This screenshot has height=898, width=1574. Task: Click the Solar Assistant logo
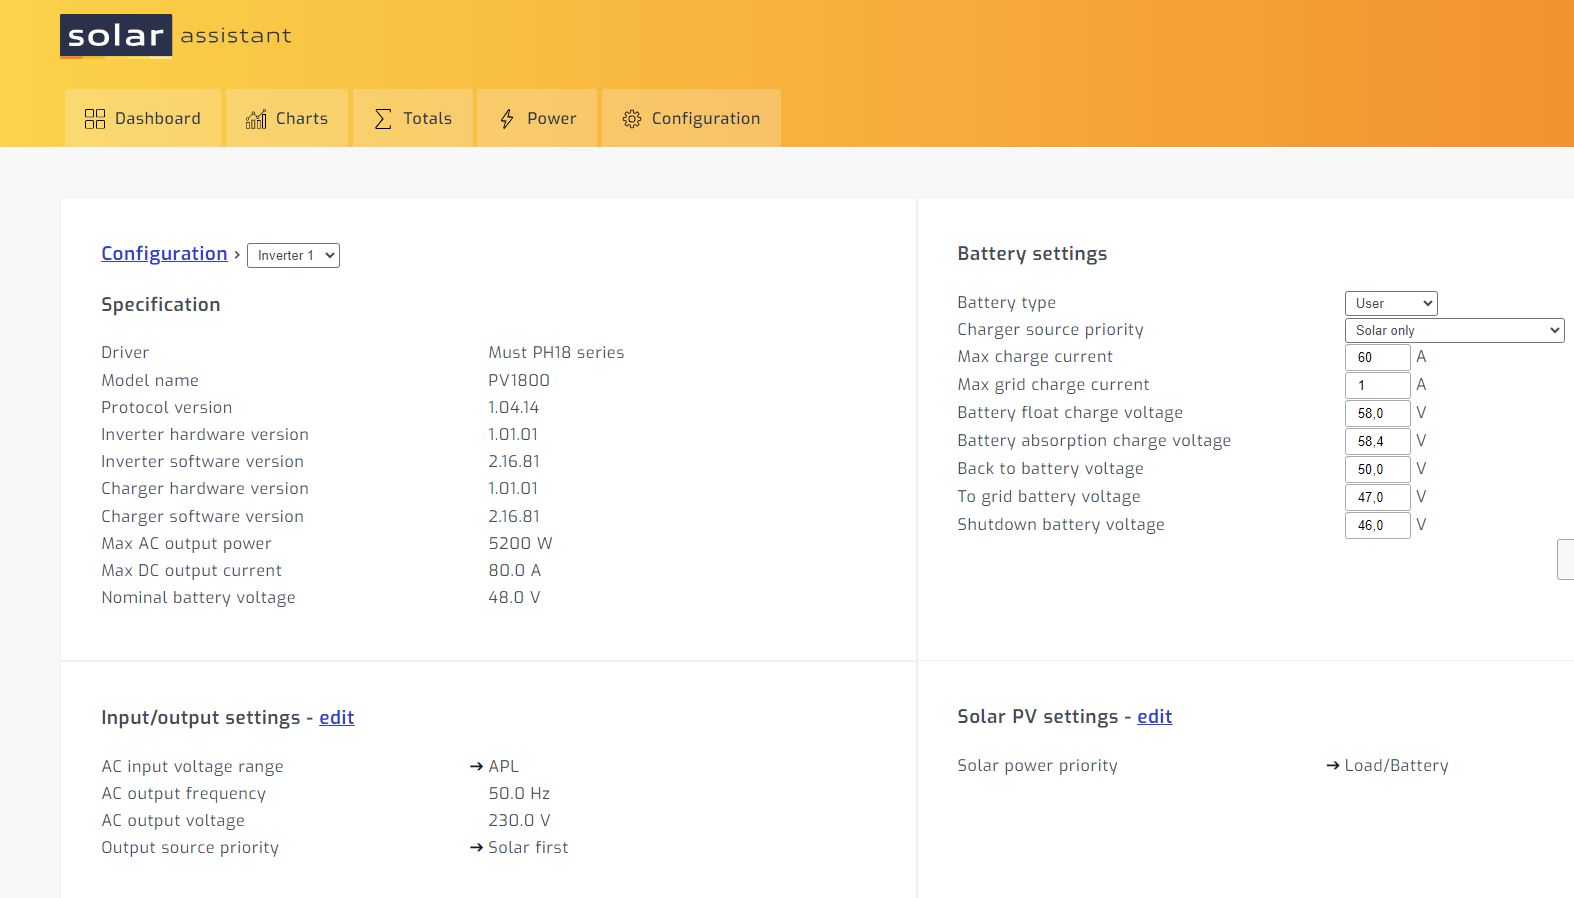[x=175, y=36]
